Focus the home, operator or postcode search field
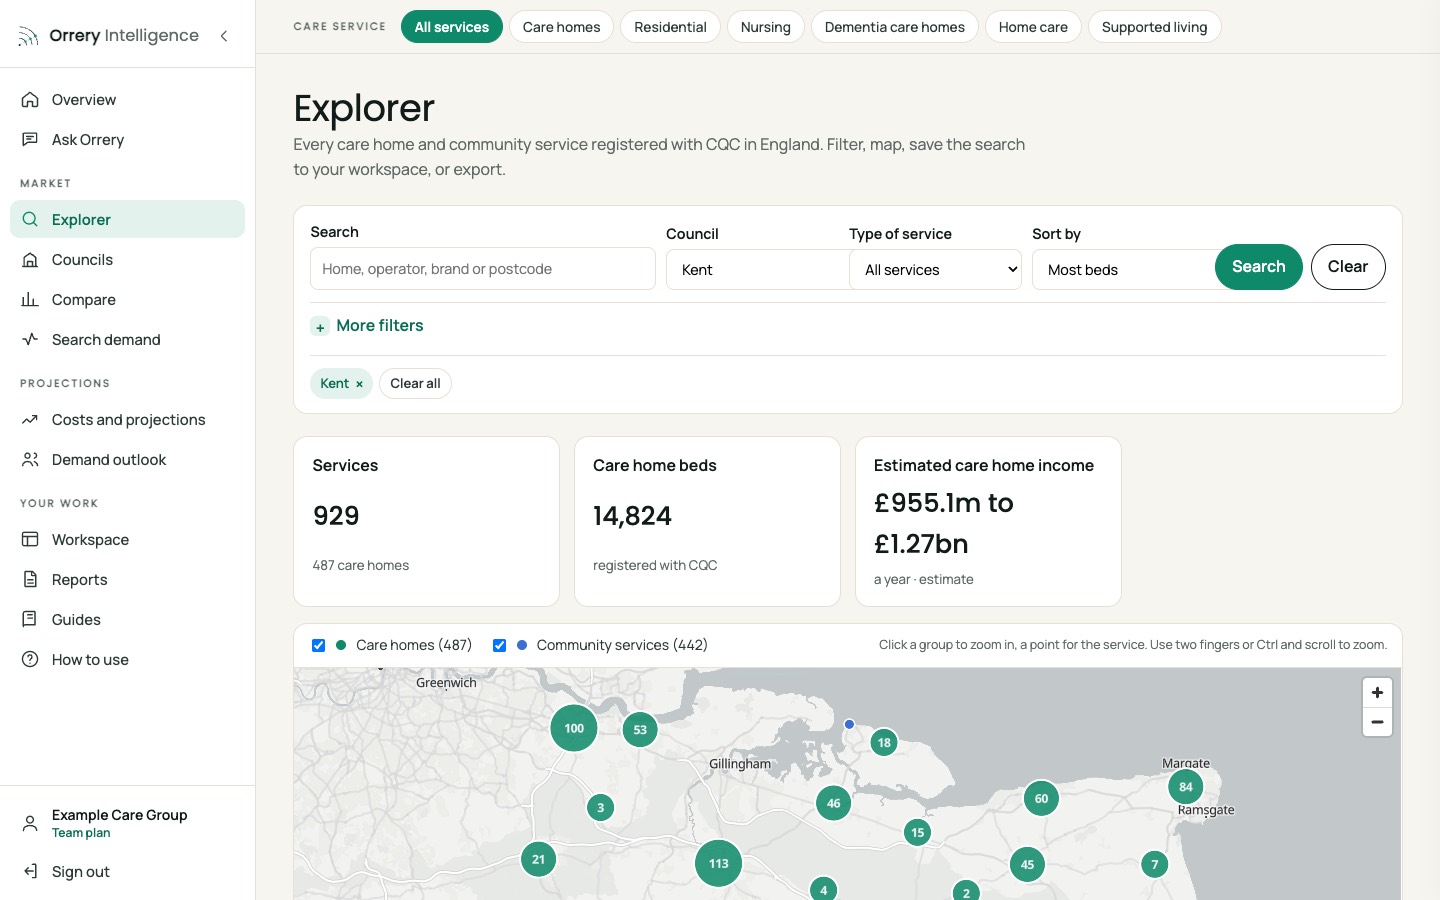Screen dimensions: 1440x900 (483, 269)
